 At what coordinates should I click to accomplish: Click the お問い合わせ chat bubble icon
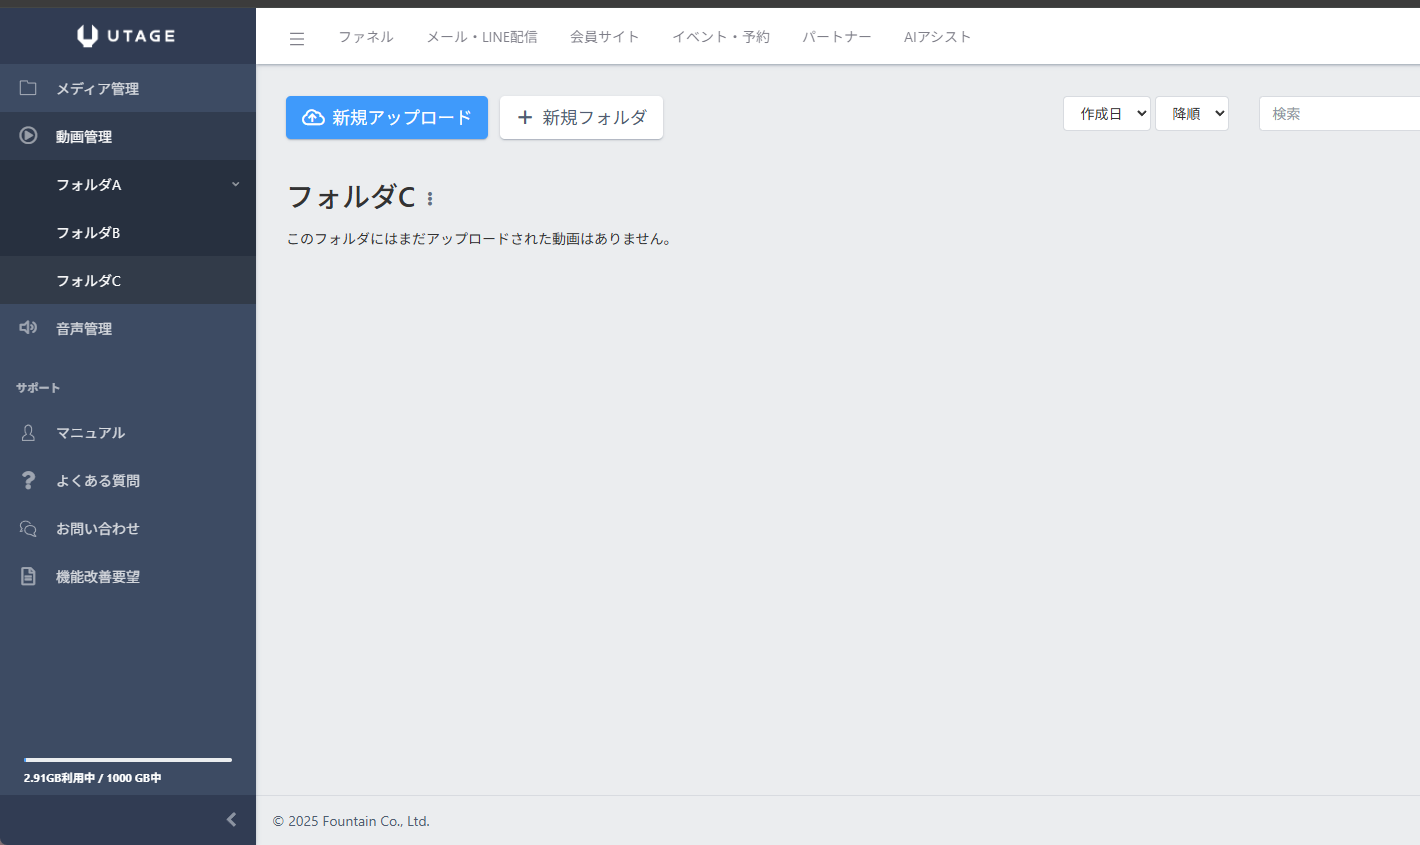28,528
